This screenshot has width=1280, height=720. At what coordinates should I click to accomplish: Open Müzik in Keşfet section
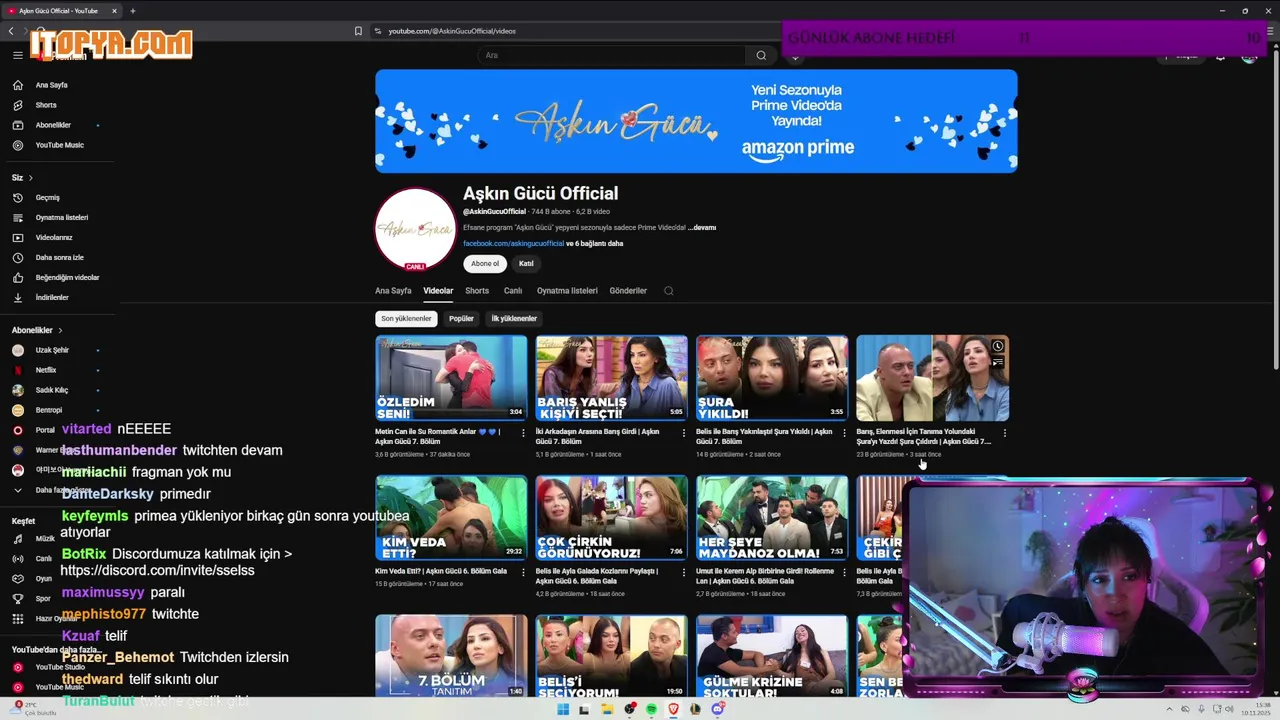click(x=44, y=538)
